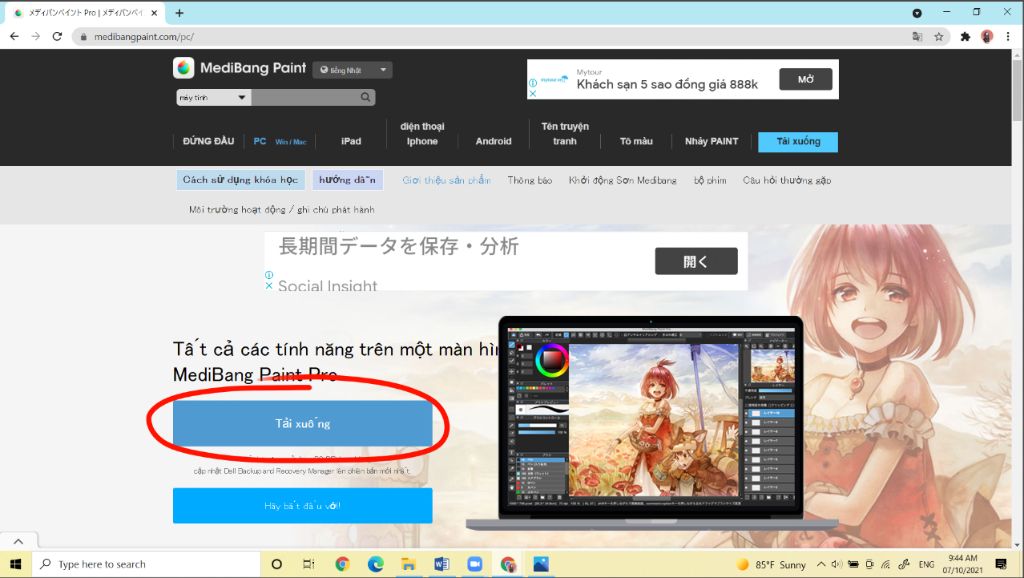Open Zoom from the taskbar
1024x578 pixels.
coord(475,564)
